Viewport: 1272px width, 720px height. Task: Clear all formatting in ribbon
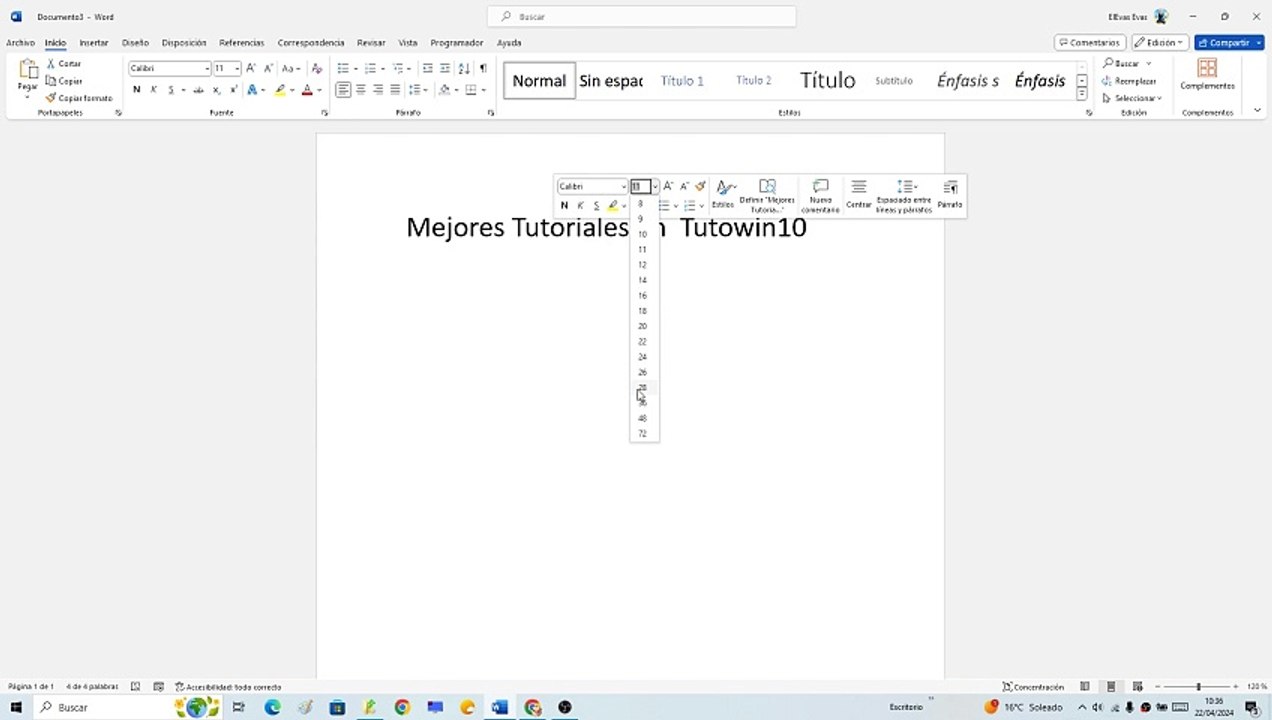pyautogui.click(x=317, y=68)
